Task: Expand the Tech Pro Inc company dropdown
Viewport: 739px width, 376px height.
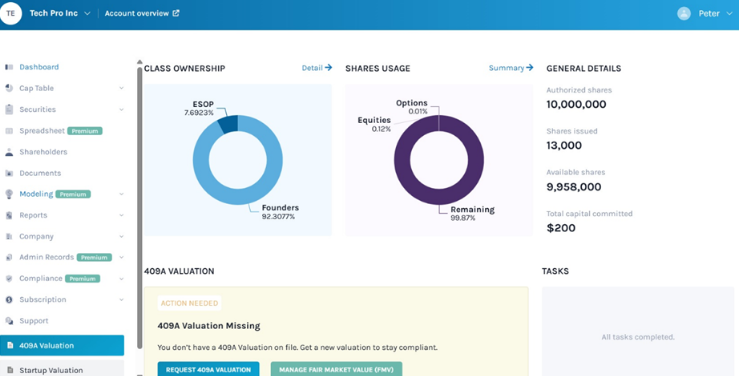Action: (x=87, y=13)
